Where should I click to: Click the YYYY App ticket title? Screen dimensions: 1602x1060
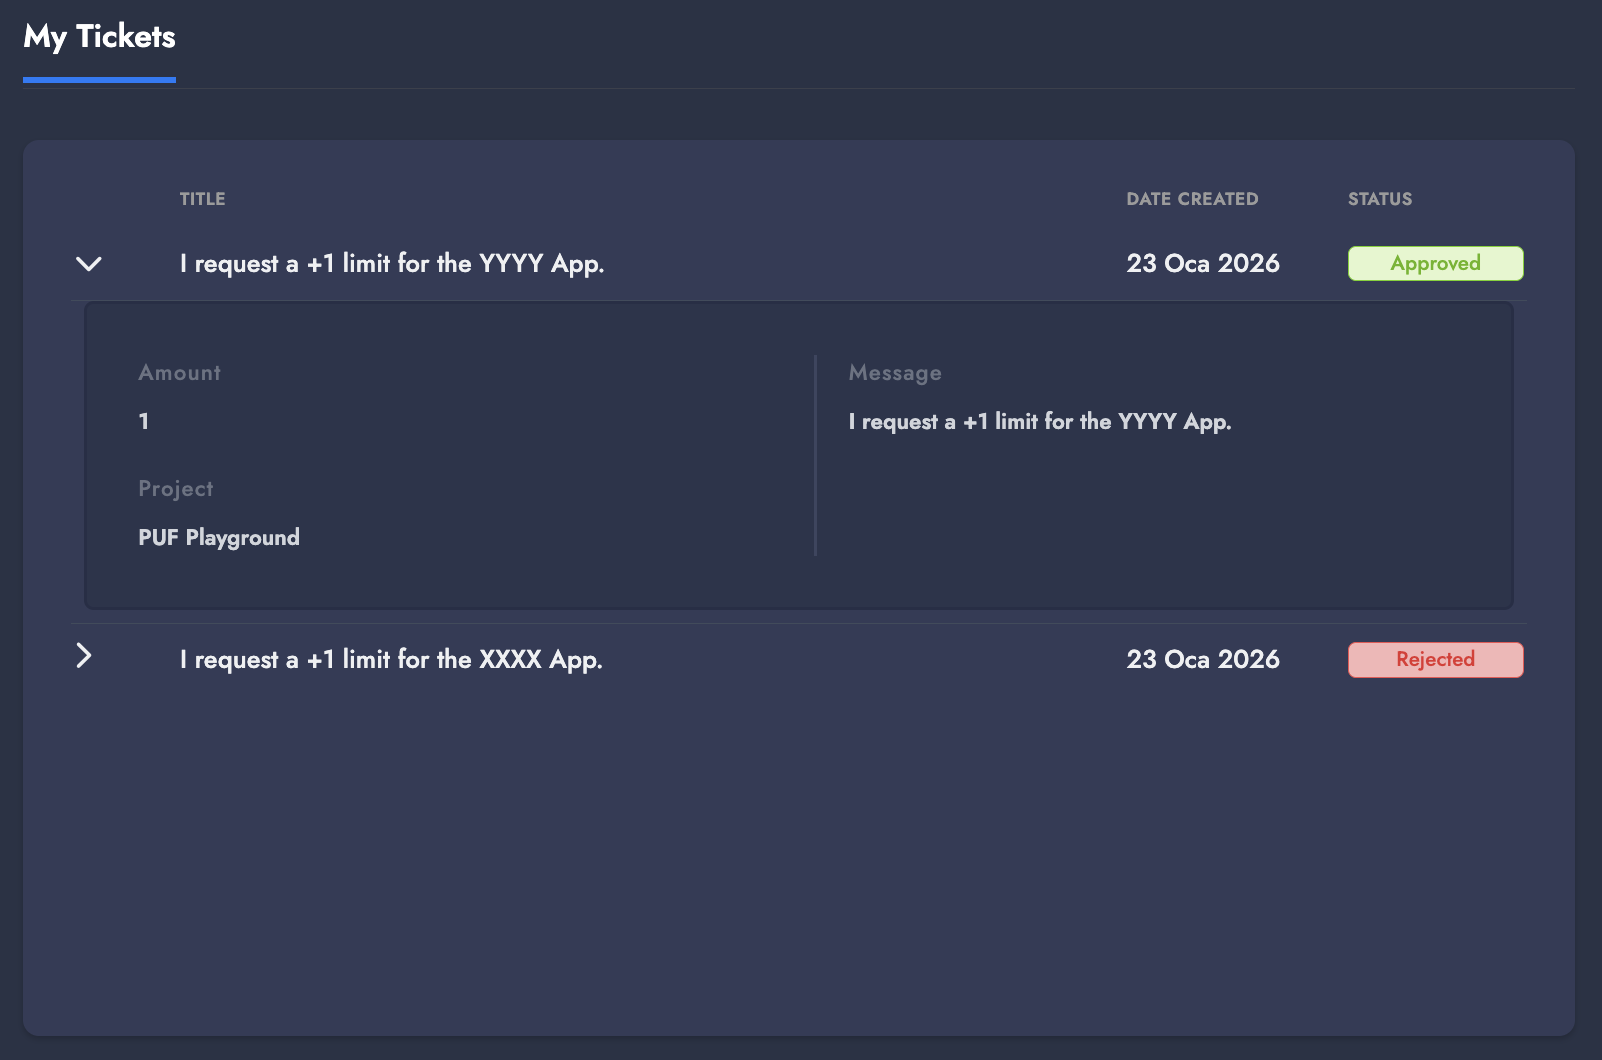pos(392,264)
